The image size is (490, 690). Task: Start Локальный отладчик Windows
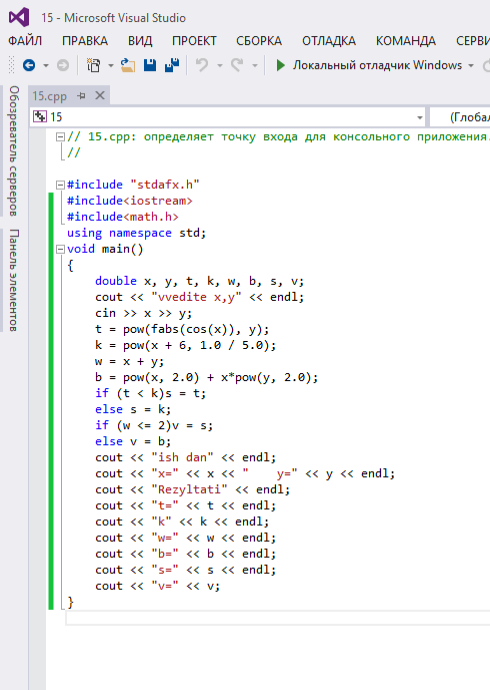tap(369, 65)
